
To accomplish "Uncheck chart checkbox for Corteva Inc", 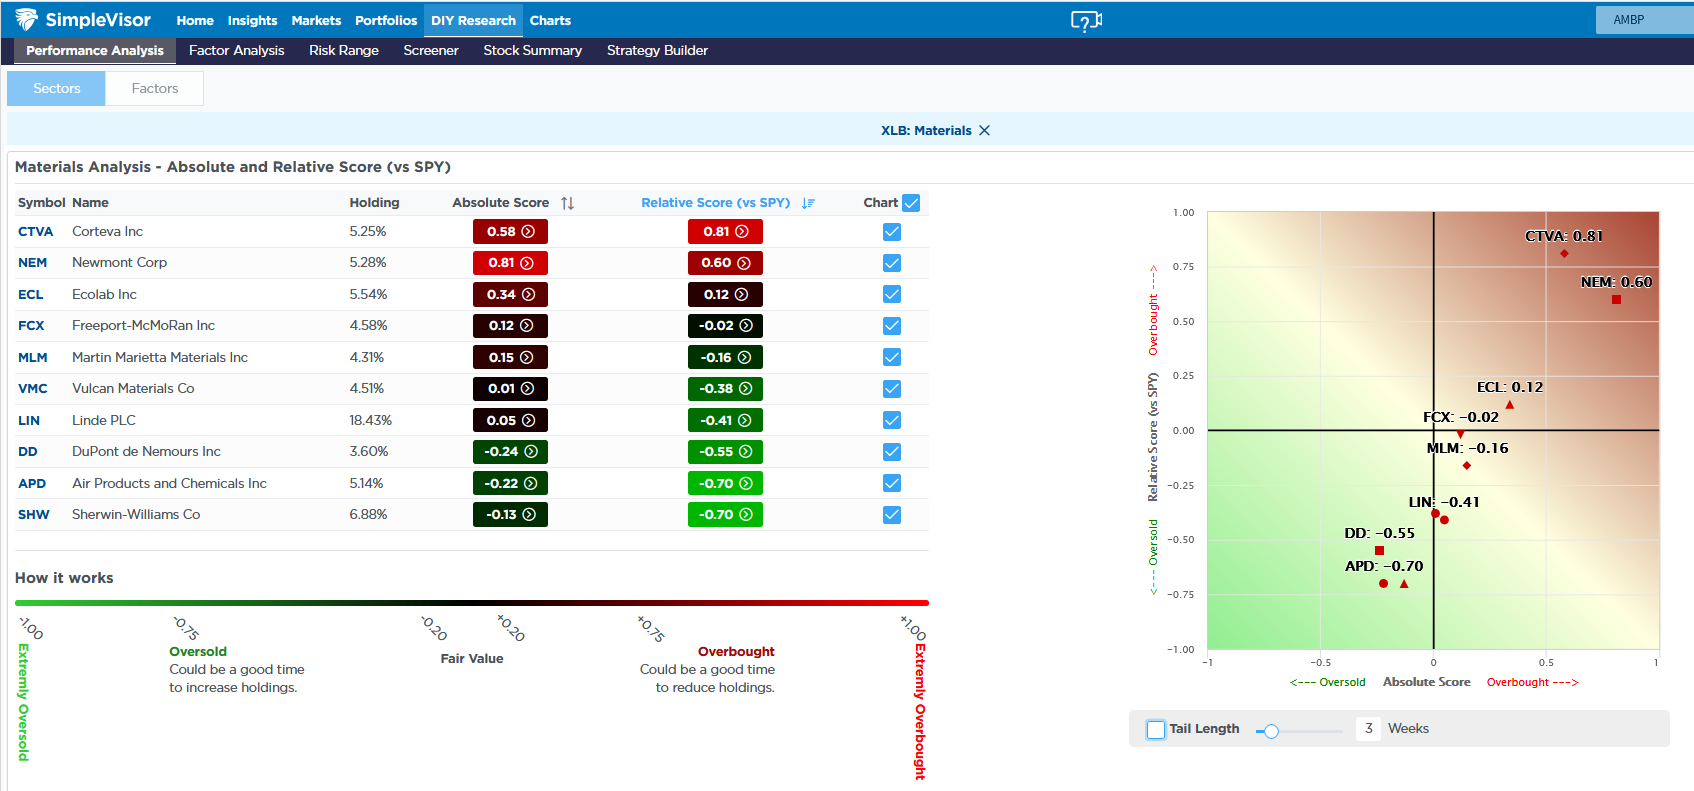I will [x=892, y=232].
